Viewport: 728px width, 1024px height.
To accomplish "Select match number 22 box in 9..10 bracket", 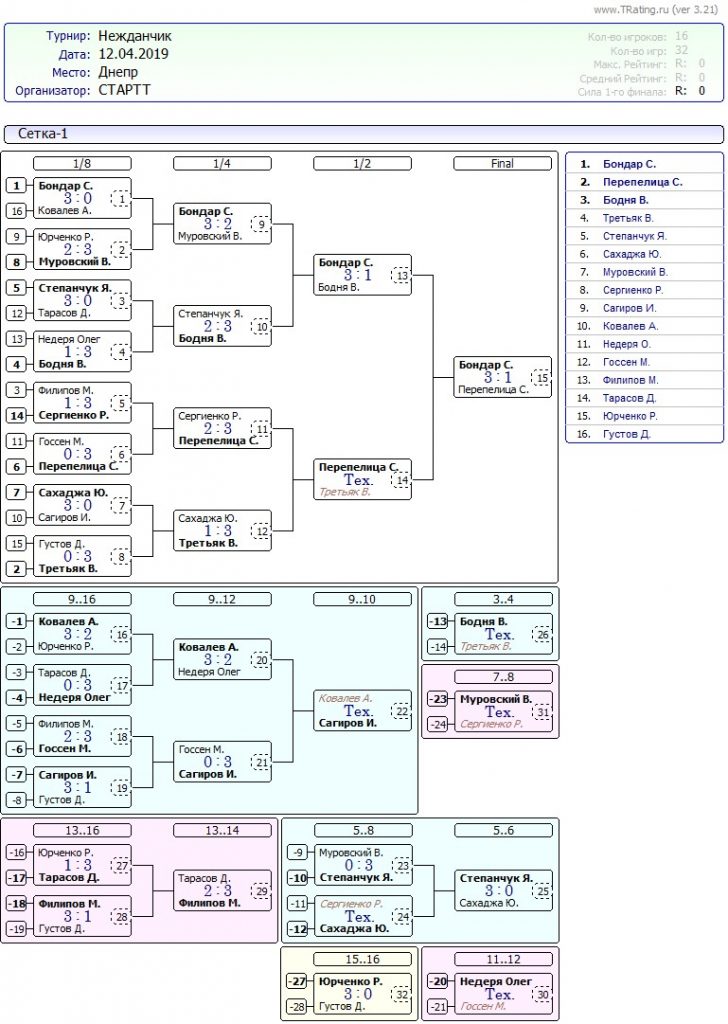I will pos(401,711).
